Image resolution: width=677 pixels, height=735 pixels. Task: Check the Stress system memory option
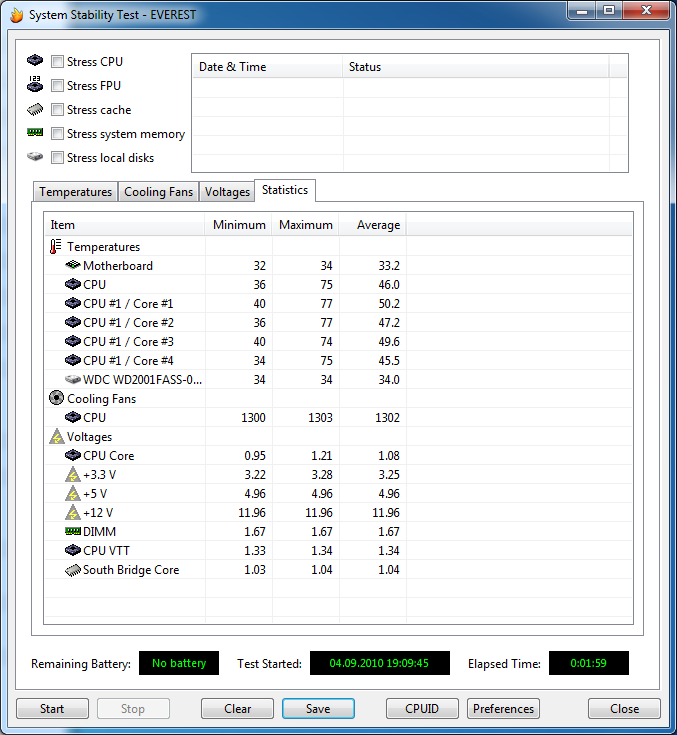[x=58, y=134]
